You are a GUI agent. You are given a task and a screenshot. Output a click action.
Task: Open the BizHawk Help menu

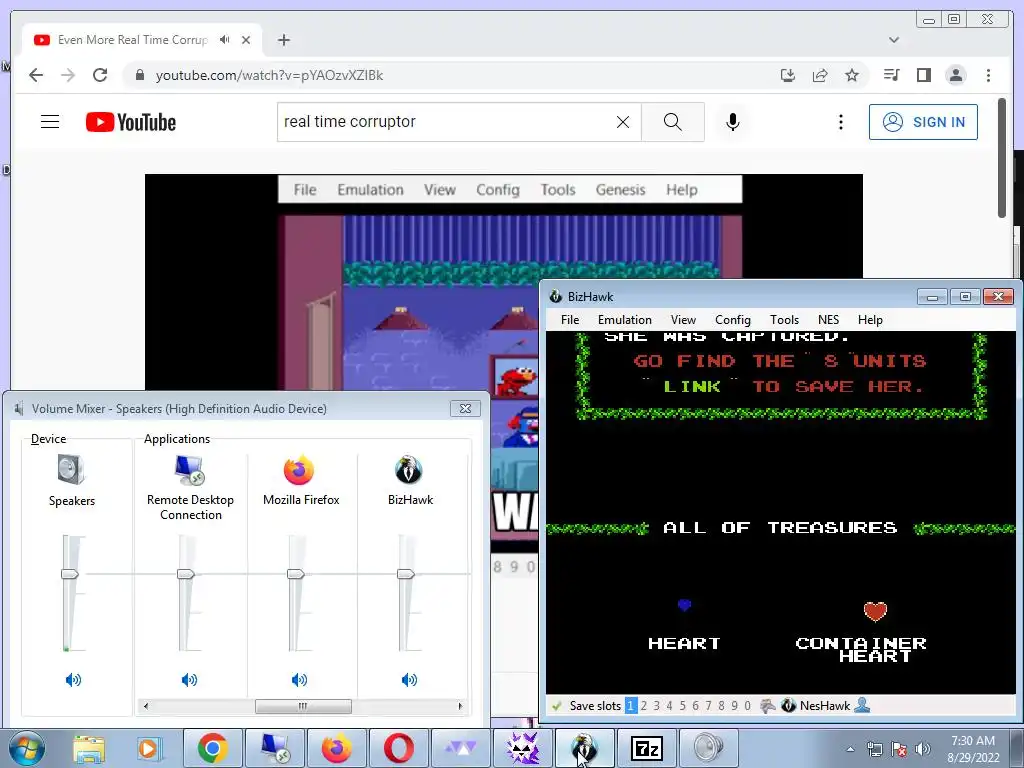[x=870, y=319]
